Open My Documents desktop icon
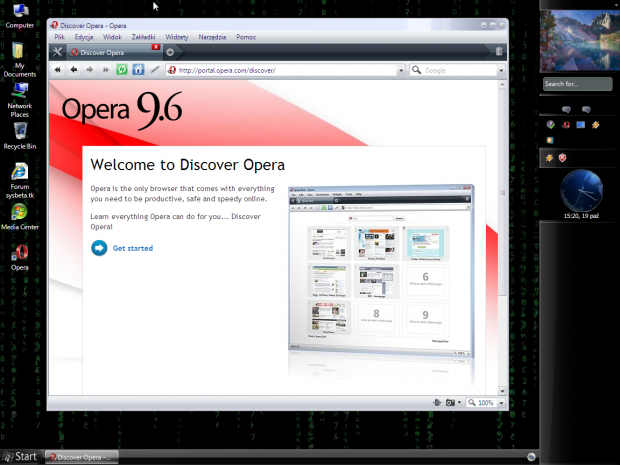The height and width of the screenshot is (465, 620). point(19,59)
